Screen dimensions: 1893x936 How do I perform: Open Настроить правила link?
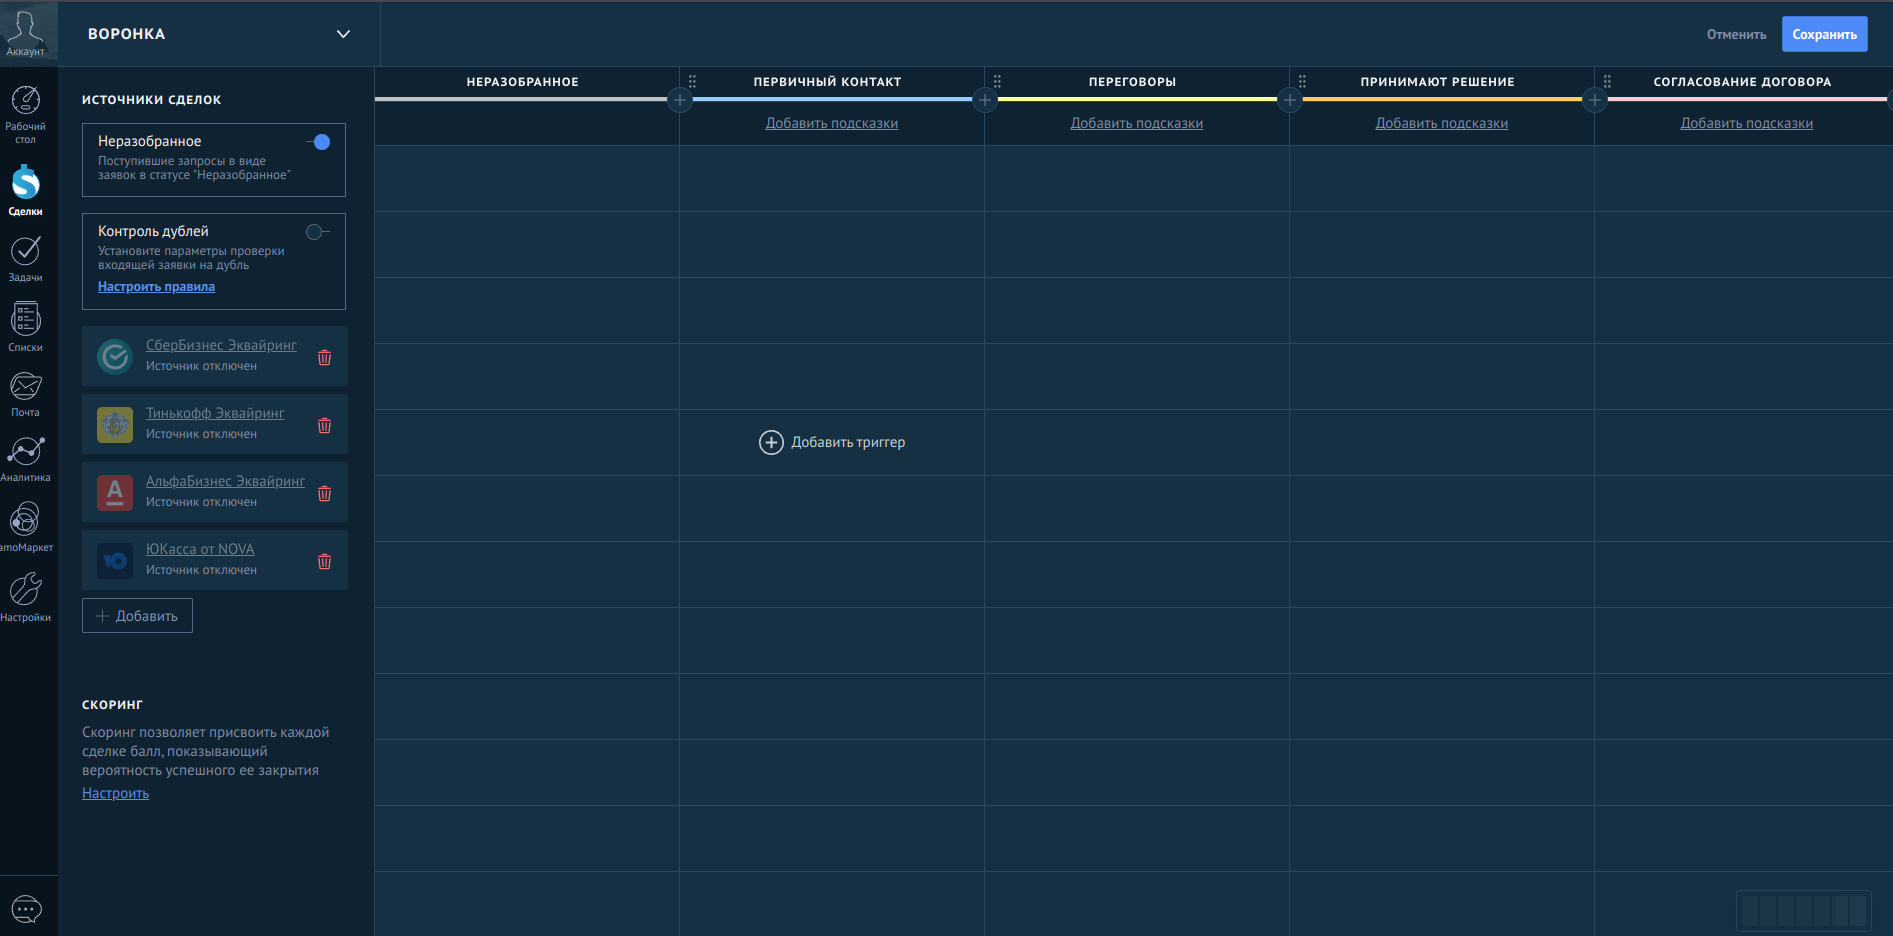tap(156, 287)
